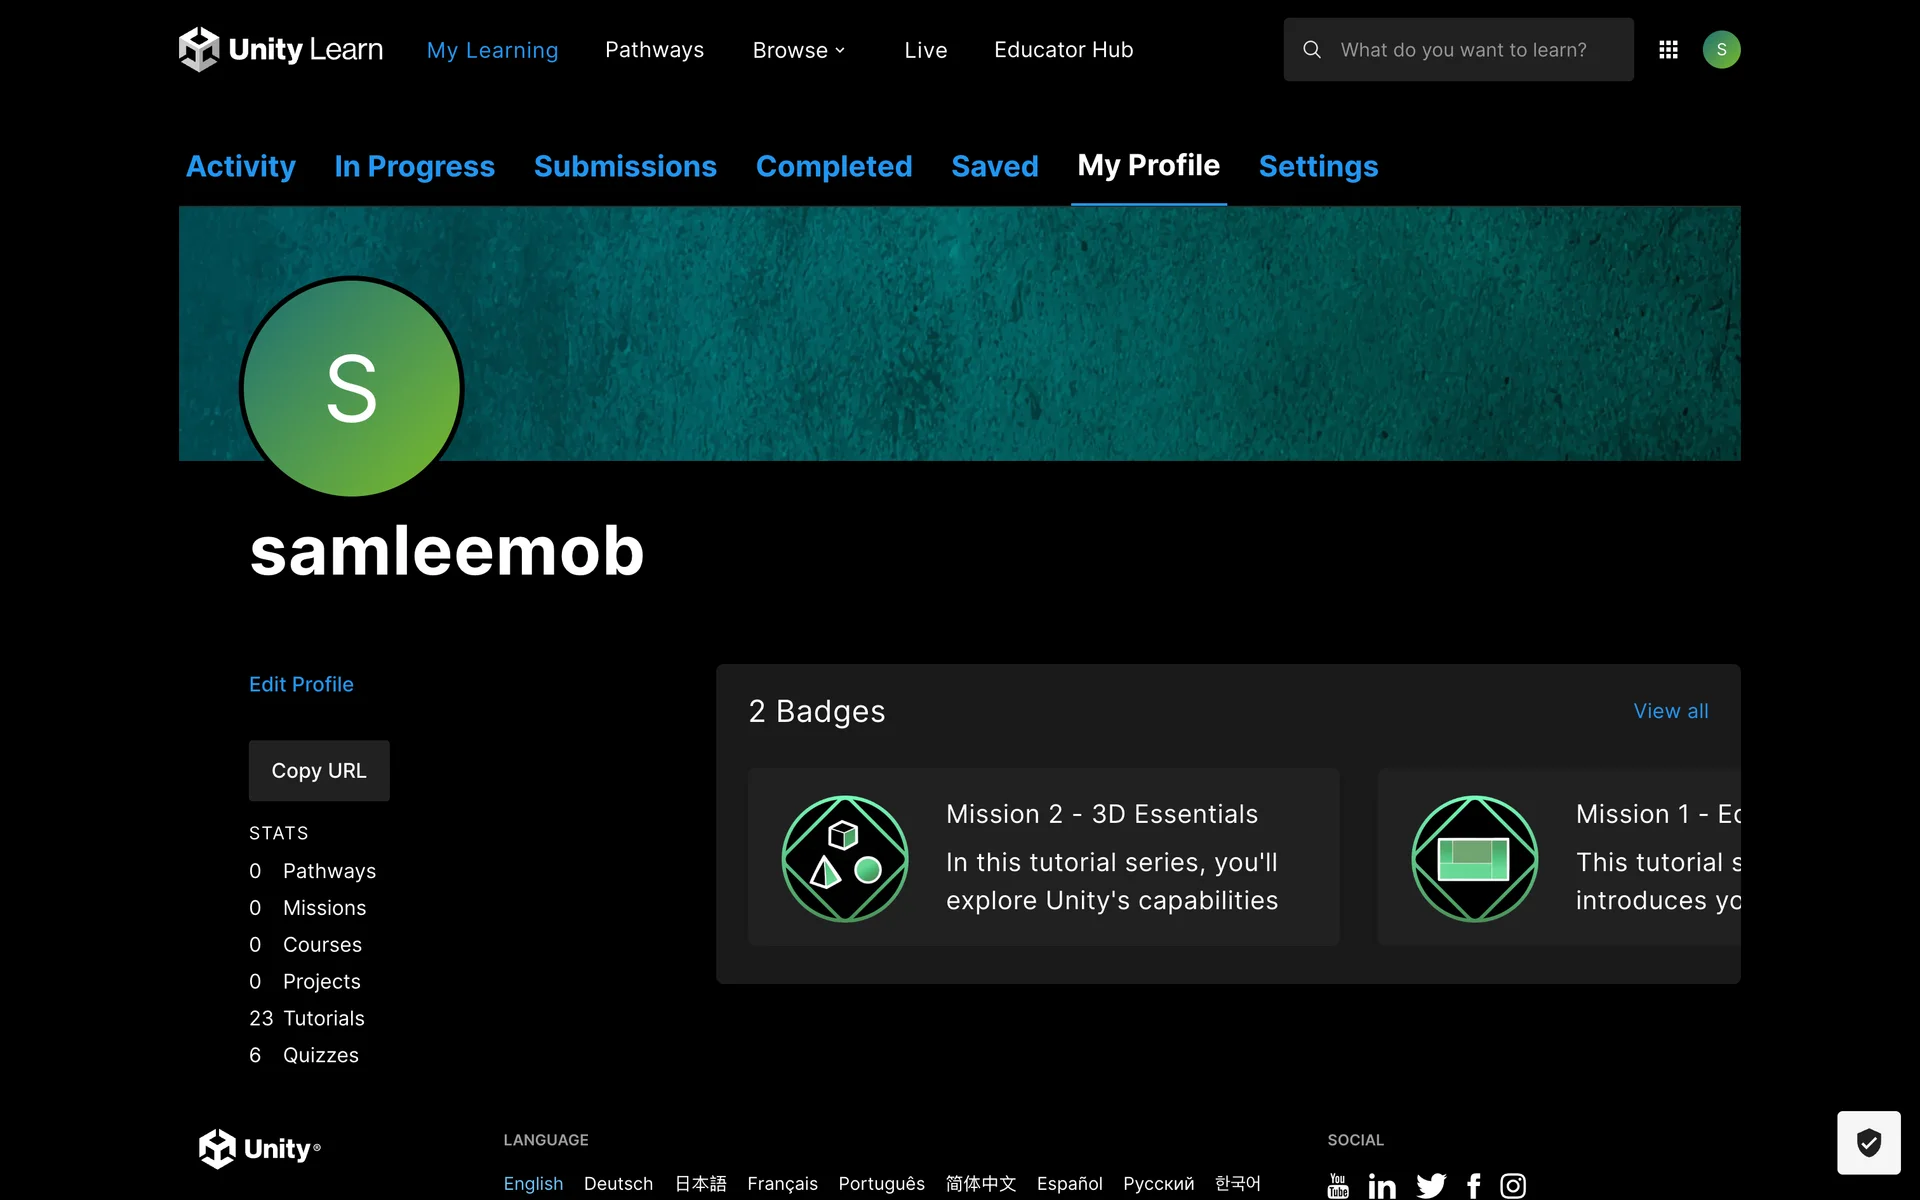This screenshot has height=1200, width=1920.
Task: Open the apps grid icon
Action: click(1668, 49)
